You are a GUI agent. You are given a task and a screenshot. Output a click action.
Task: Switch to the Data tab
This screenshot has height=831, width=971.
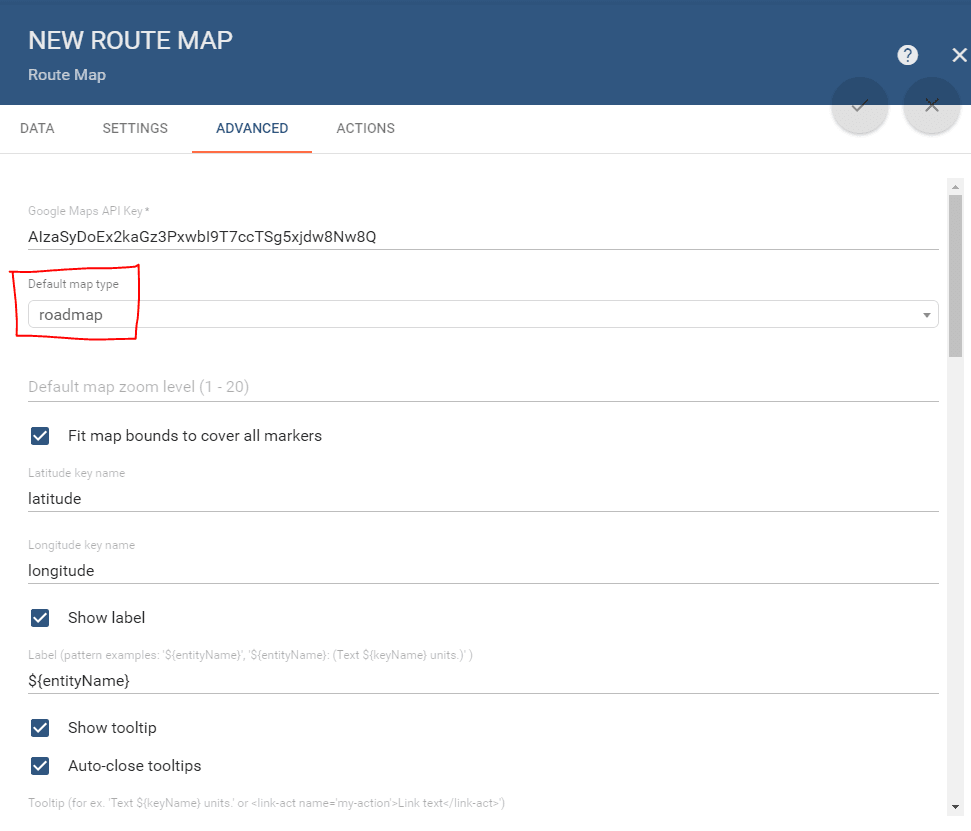(37, 129)
